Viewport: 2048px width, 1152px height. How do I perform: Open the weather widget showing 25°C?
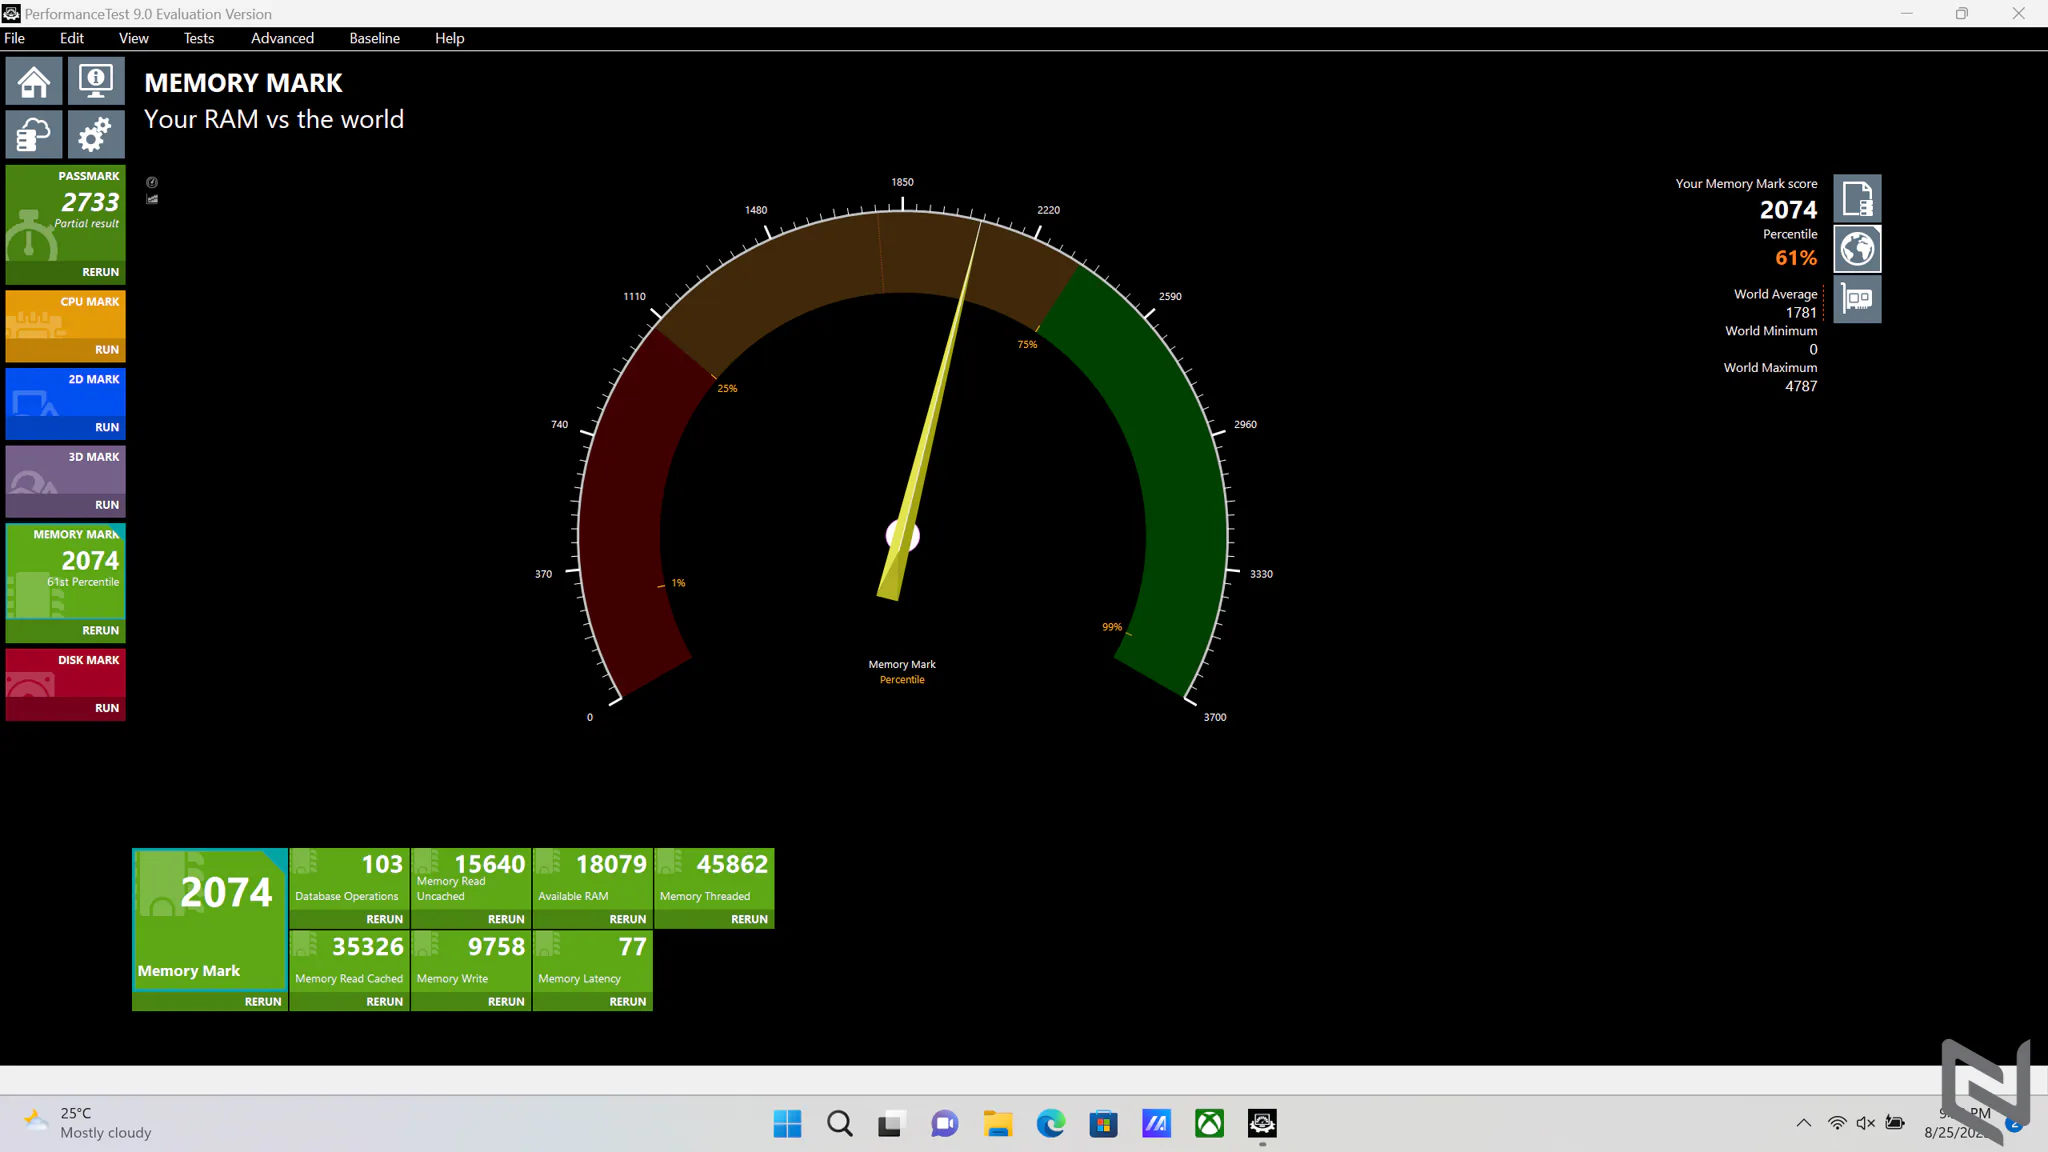88,1123
